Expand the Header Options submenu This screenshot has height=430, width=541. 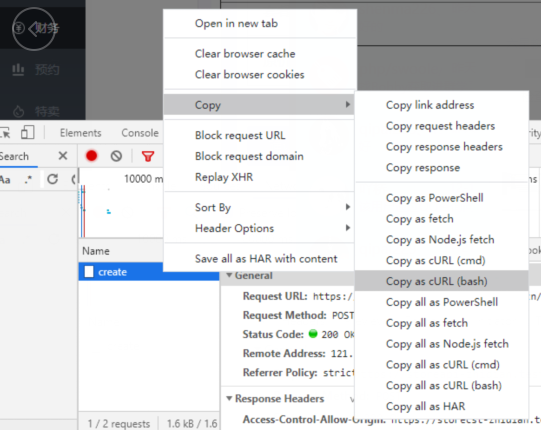pyautogui.click(x=259, y=228)
